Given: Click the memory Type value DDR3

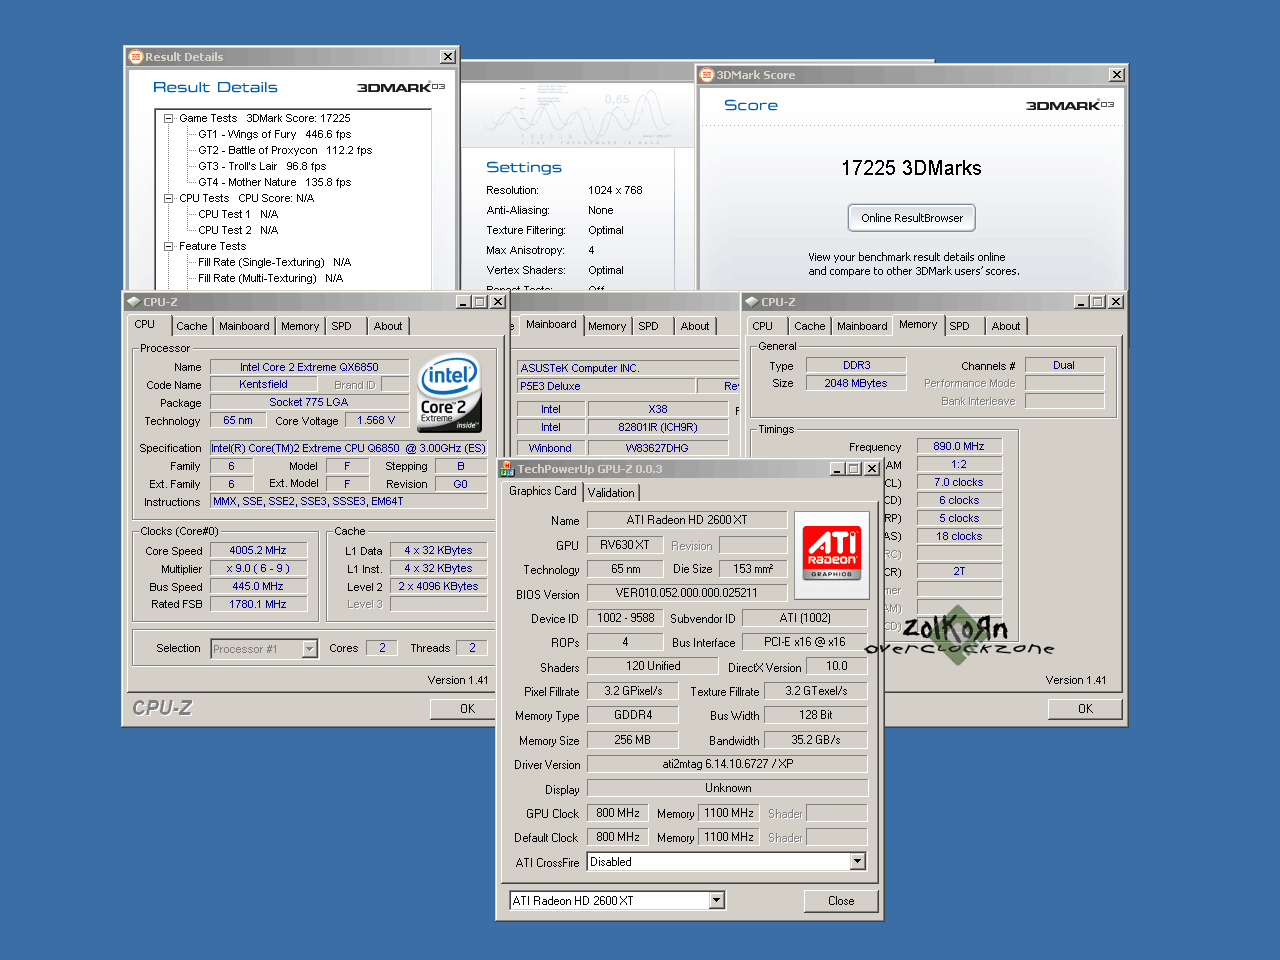Looking at the screenshot, I should [x=856, y=365].
